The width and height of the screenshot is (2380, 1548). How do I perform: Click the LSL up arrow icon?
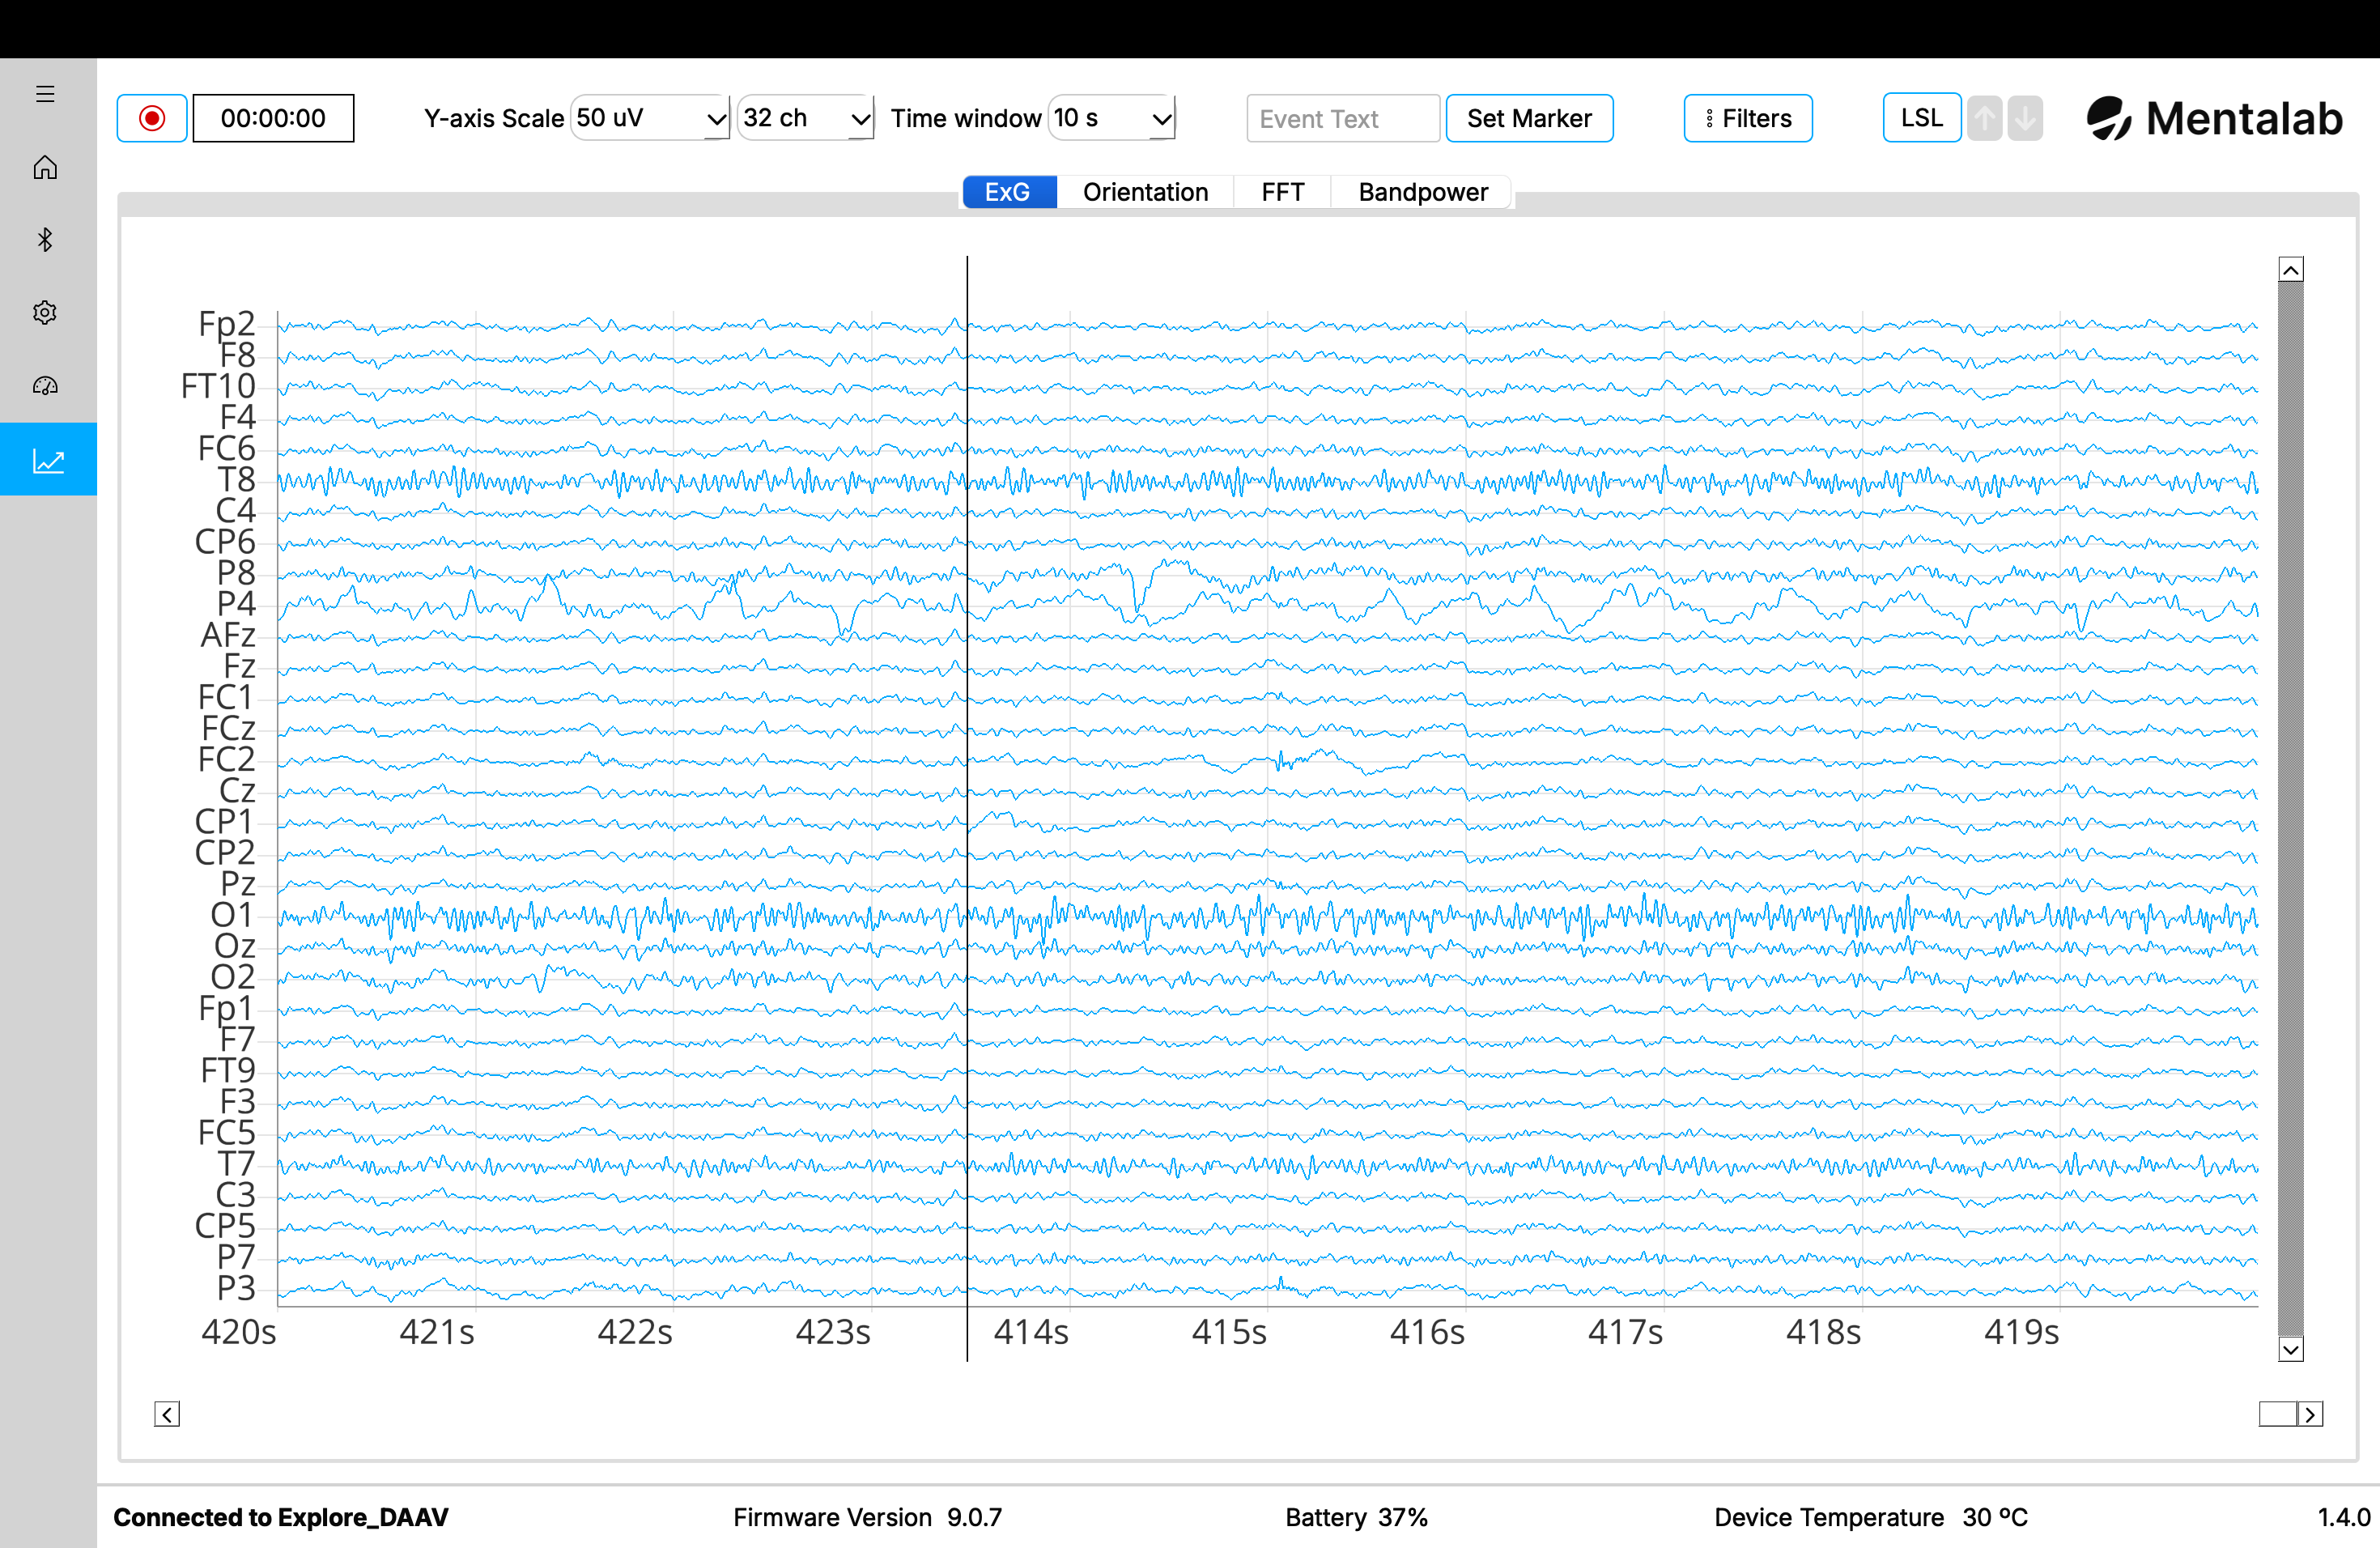click(1984, 119)
